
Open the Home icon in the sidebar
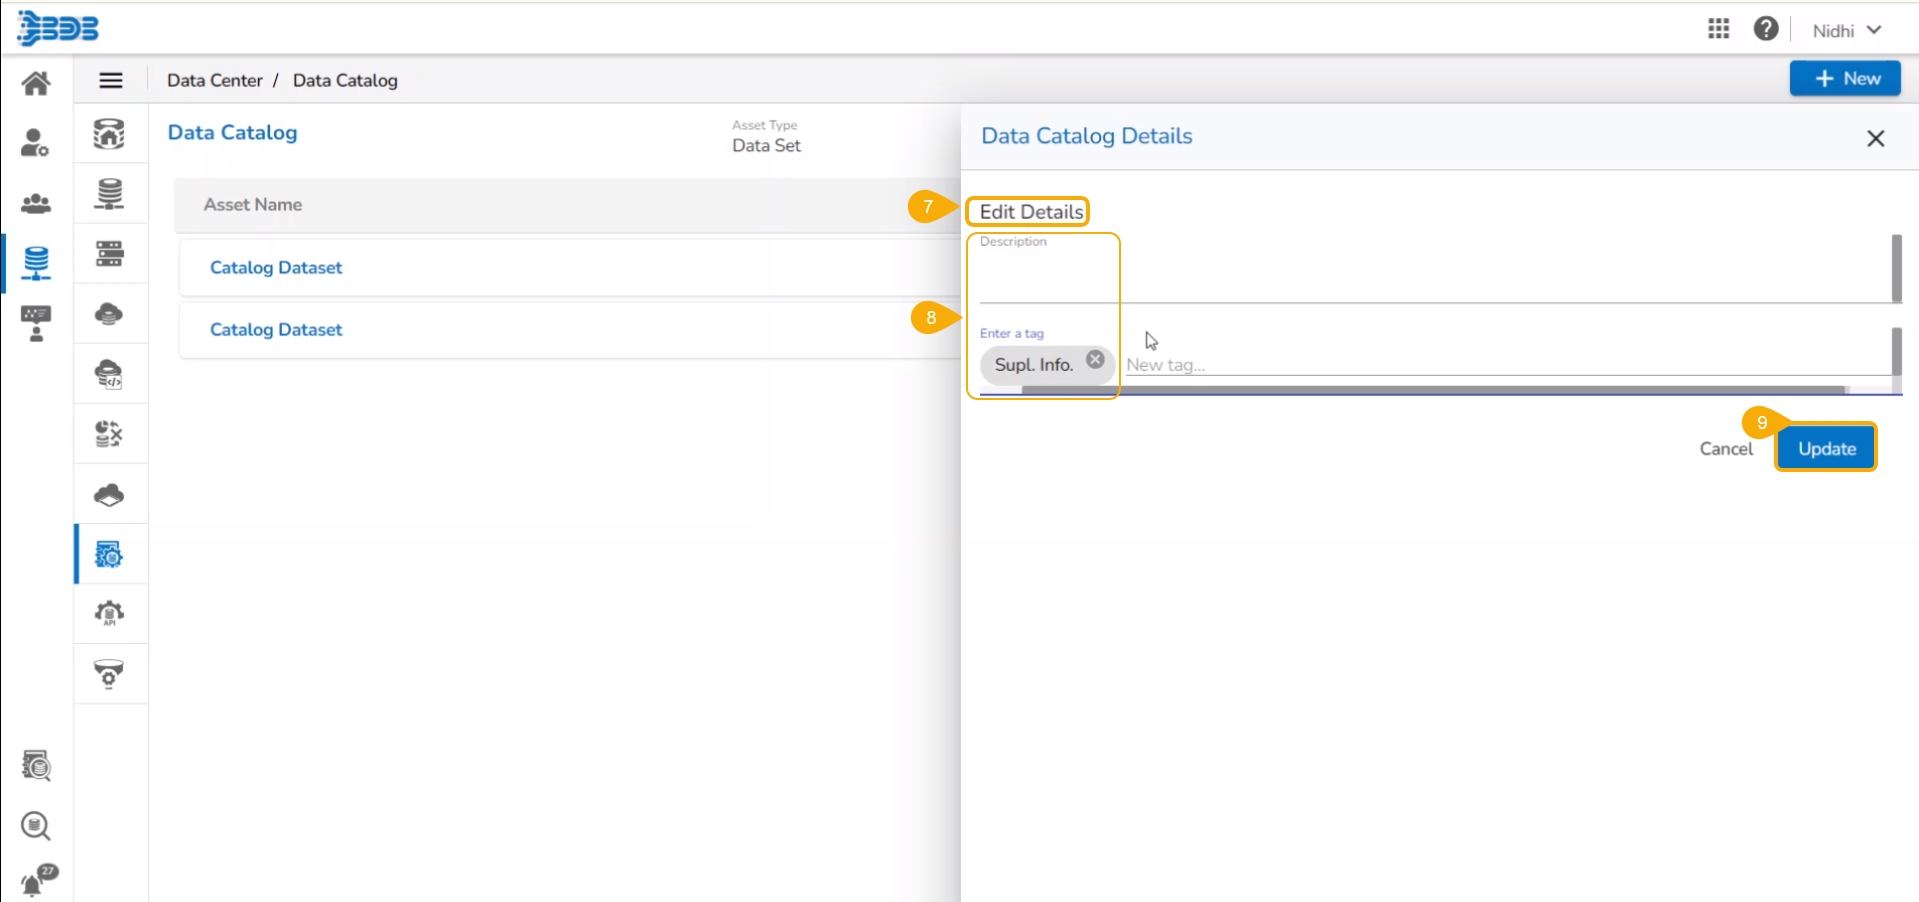pos(36,83)
